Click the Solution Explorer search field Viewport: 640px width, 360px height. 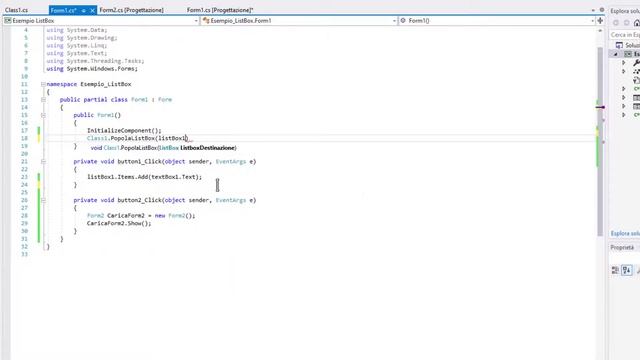tap(624, 35)
